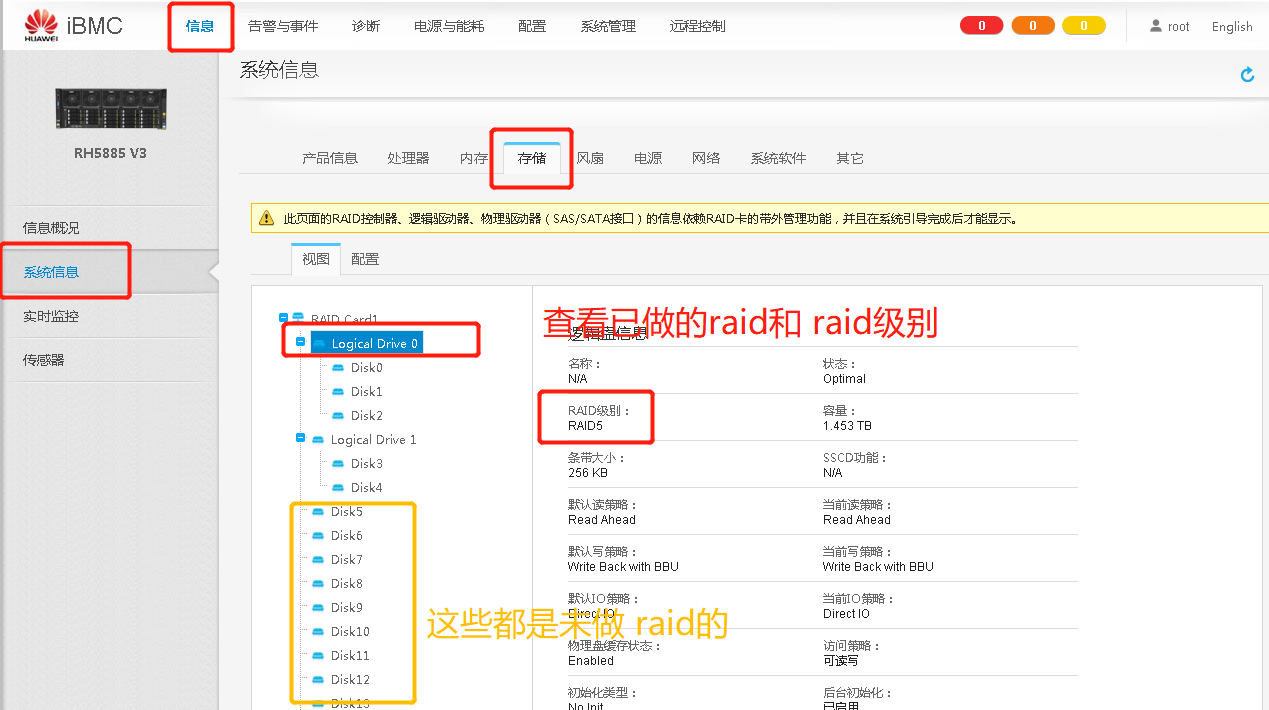Click the root user icon
The width and height of the screenshot is (1269, 710).
click(1156, 26)
